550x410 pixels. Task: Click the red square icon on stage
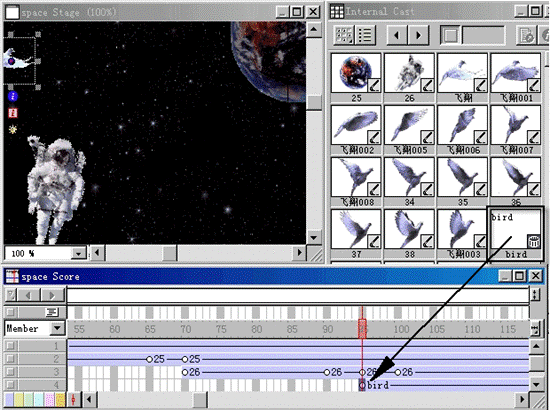pyautogui.click(x=13, y=113)
